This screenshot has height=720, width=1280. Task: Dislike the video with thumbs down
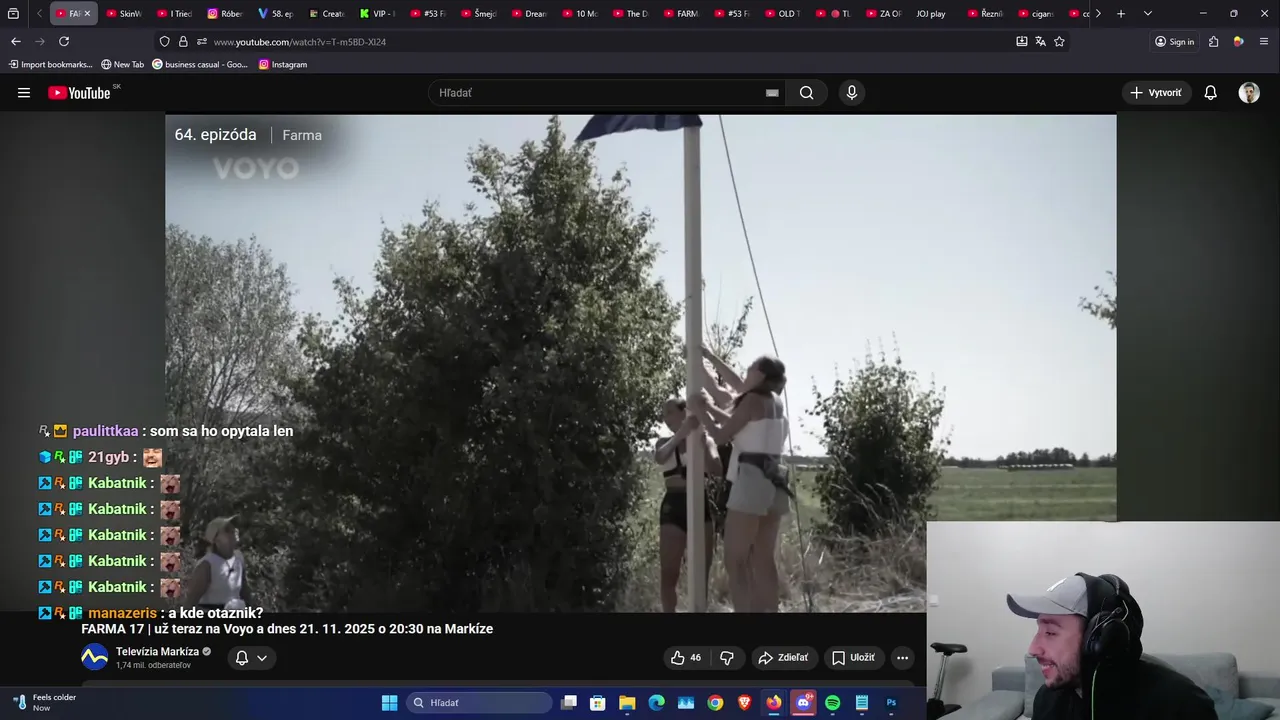tap(727, 658)
